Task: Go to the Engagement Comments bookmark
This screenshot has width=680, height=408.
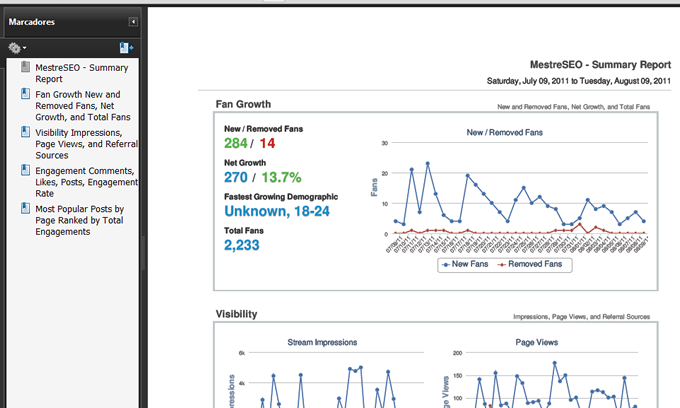Action: point(85,182)
